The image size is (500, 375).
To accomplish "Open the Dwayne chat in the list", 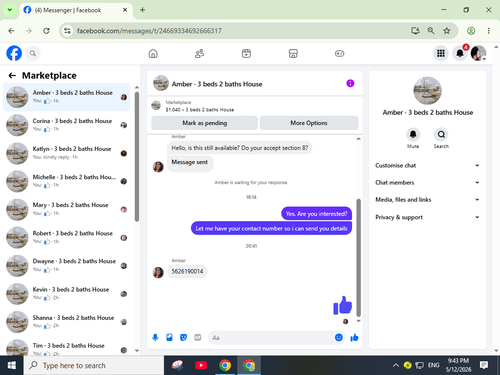I will point(67,265).
